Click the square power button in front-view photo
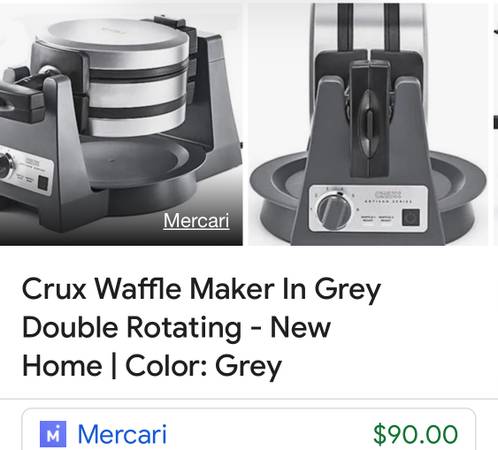Viewport: 498px width, 450px height. coord(411,217)
